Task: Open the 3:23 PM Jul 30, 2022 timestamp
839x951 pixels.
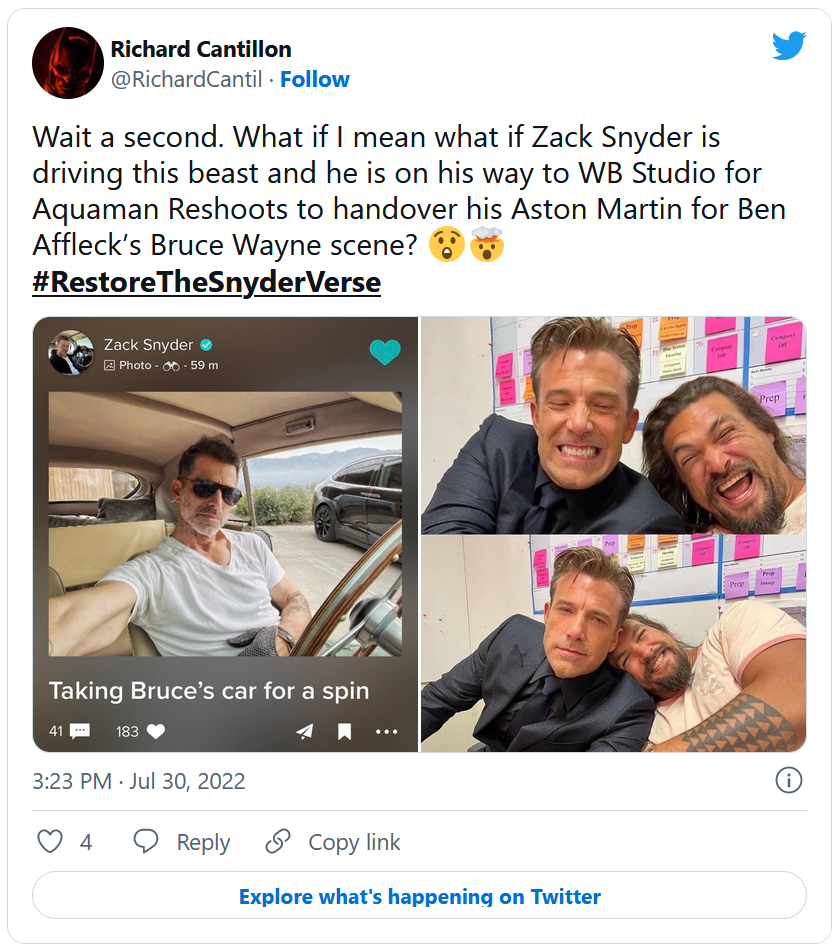Action: point(138,781)
